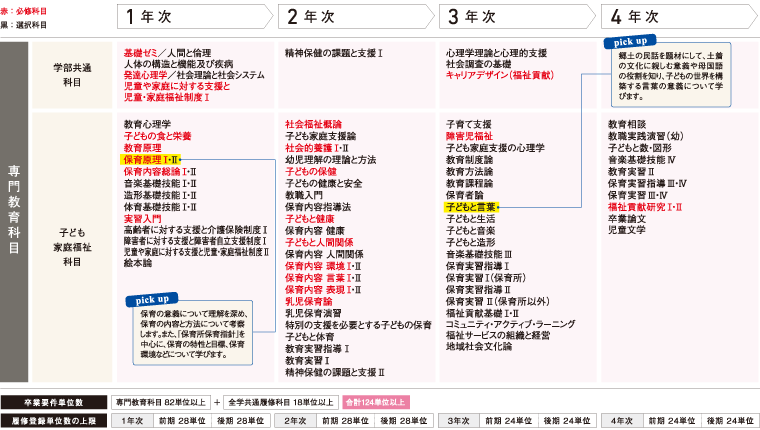
Task: Click 全学共通履修科目 18単位以上 box
Action: click(x=281, y=402)
